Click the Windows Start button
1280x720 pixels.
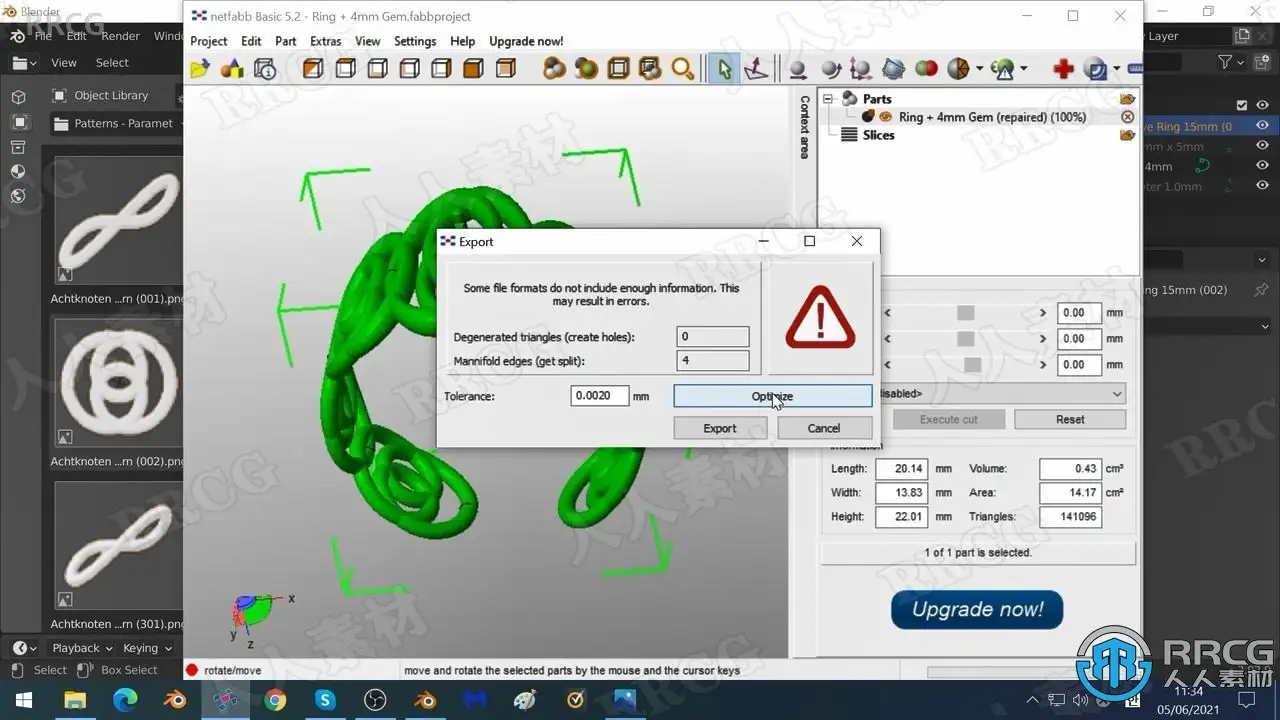coord(22,700)
